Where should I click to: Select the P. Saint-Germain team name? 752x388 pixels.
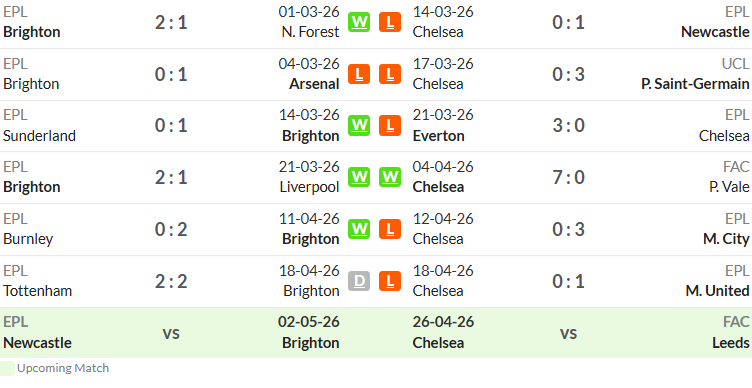pyautogui.click(x=695, y=84)
